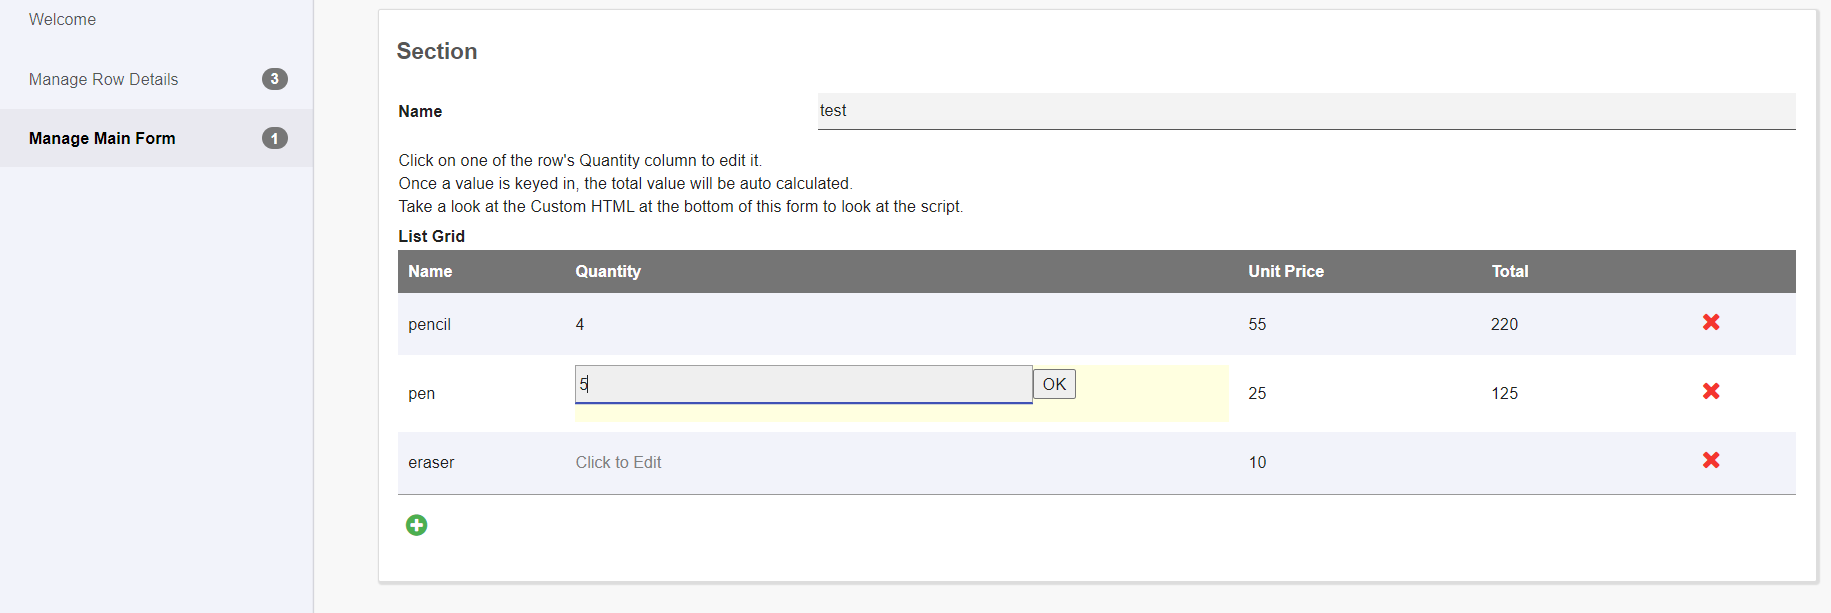Click the Unit Price column header
This screenshot has width=1831, height=613.
(x=1285, y=271)
